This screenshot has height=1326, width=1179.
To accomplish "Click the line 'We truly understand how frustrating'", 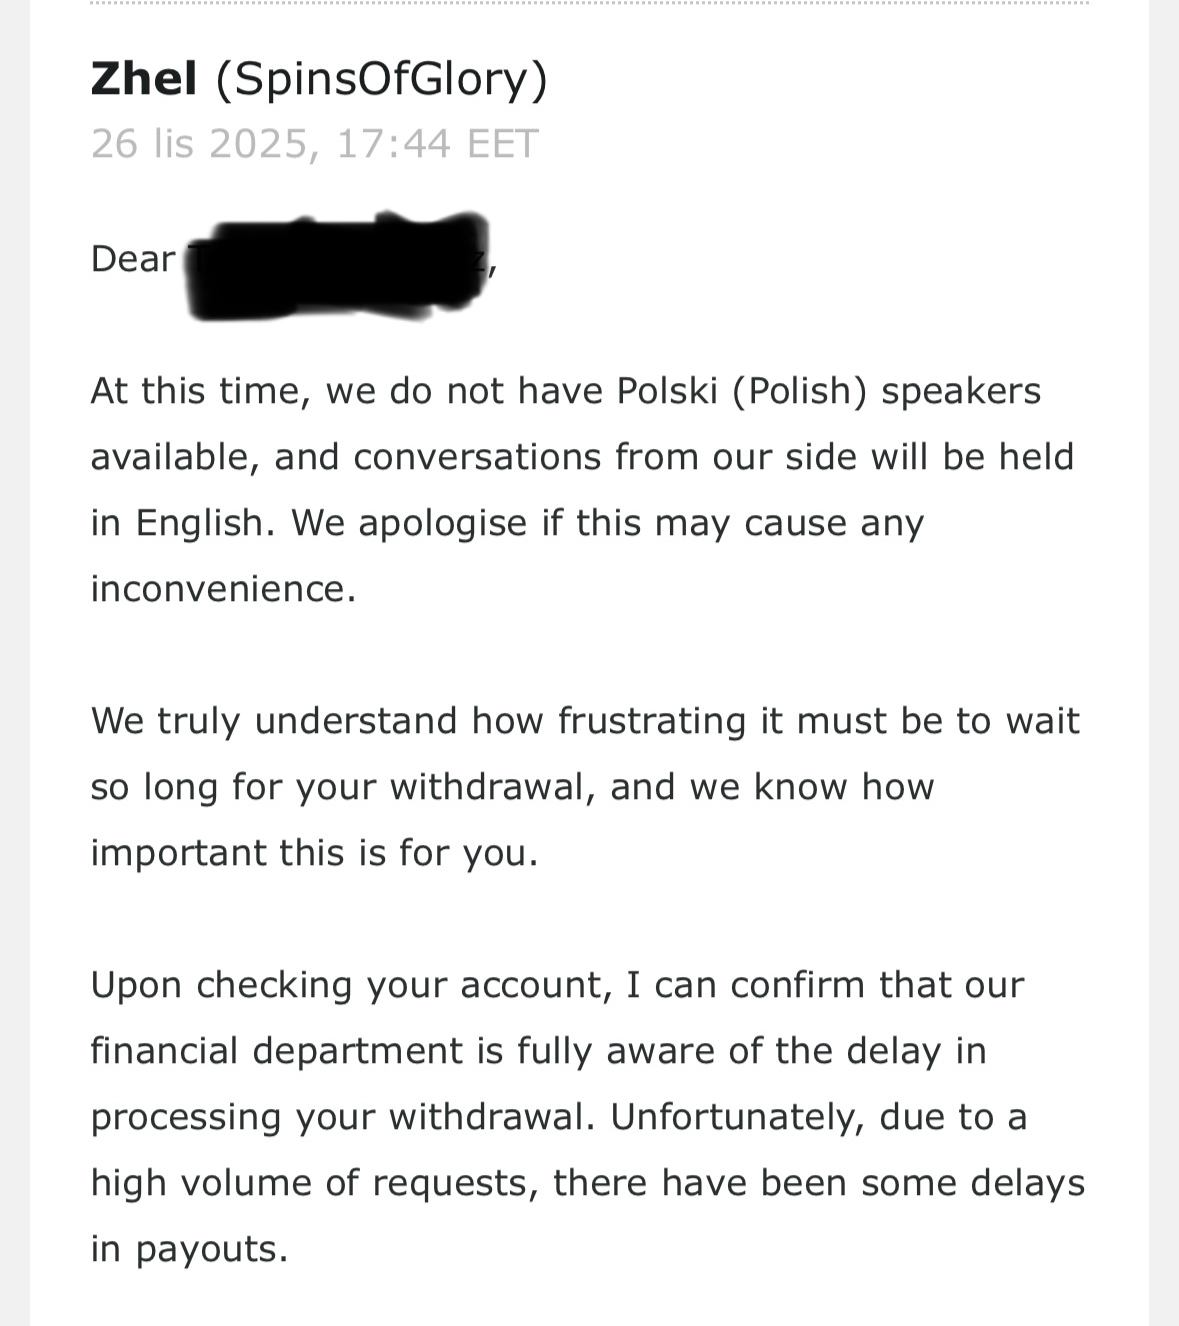I will tap(585, 721).
